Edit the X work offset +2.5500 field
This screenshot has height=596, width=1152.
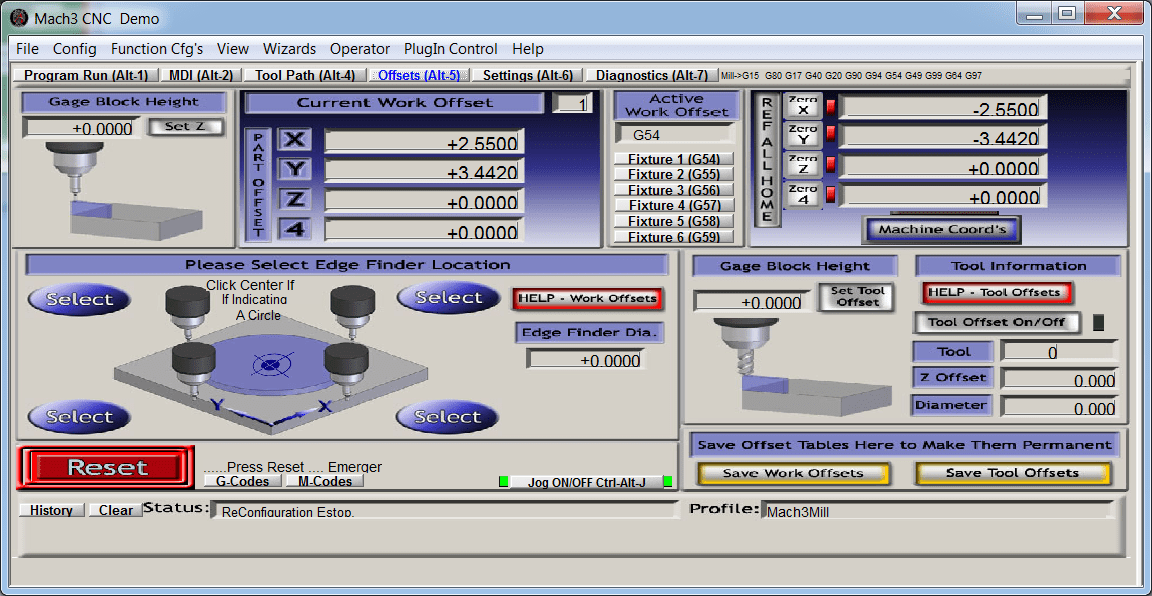click(424, 142)
